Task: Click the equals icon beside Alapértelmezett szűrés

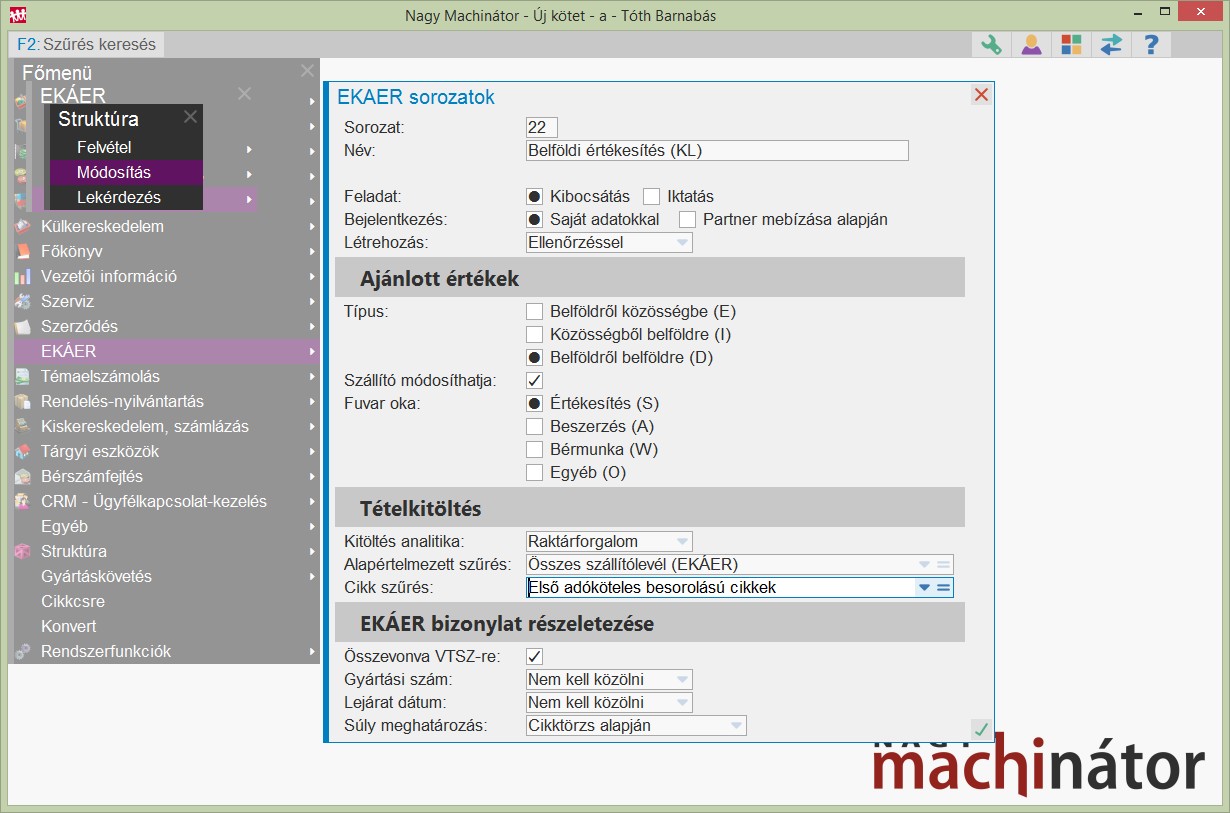Action: pyautogui.click(x=943, y=564)
